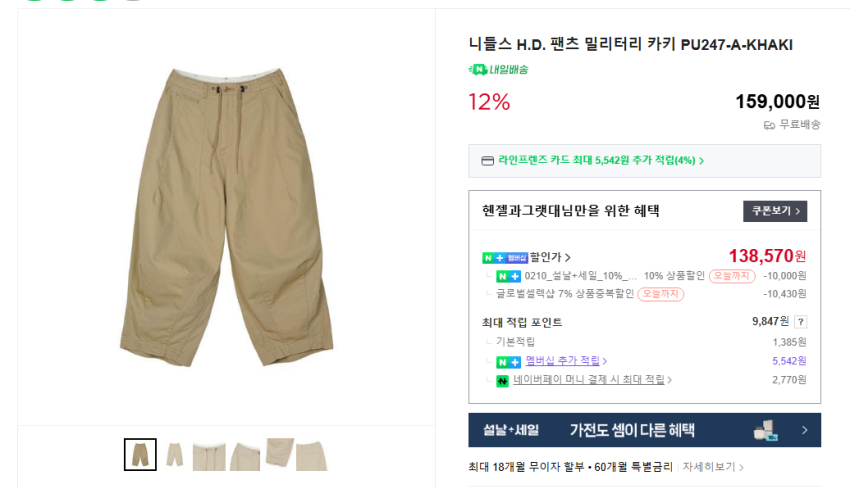Expand the 할인가 details chevron
This screenshot has height=489, width=850.
pos(568,258)
